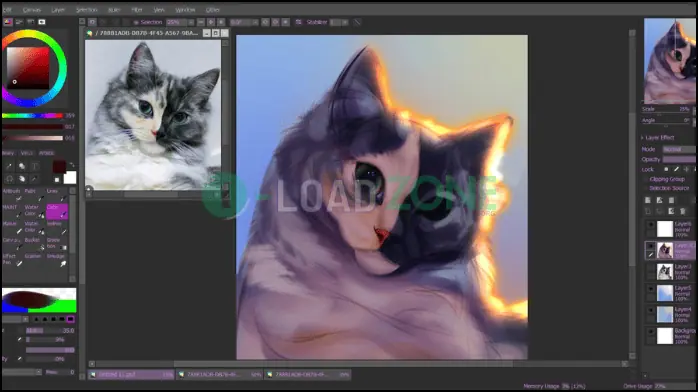Select the Bucket tool

[34, 243]
